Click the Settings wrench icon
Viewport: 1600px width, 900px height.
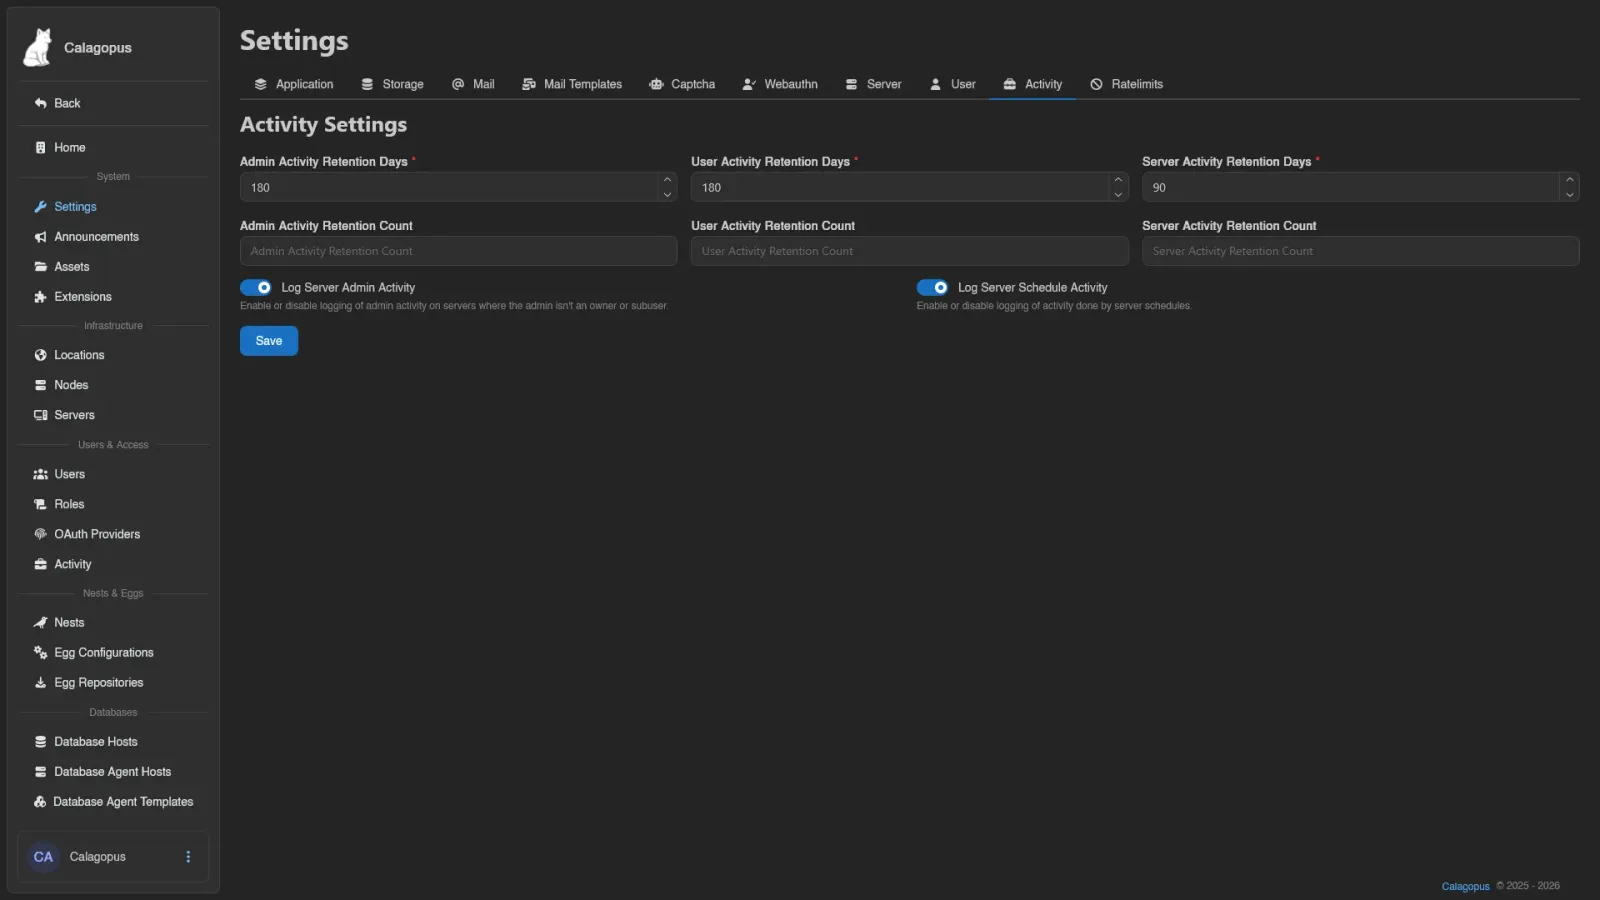(x=40, y=207)
